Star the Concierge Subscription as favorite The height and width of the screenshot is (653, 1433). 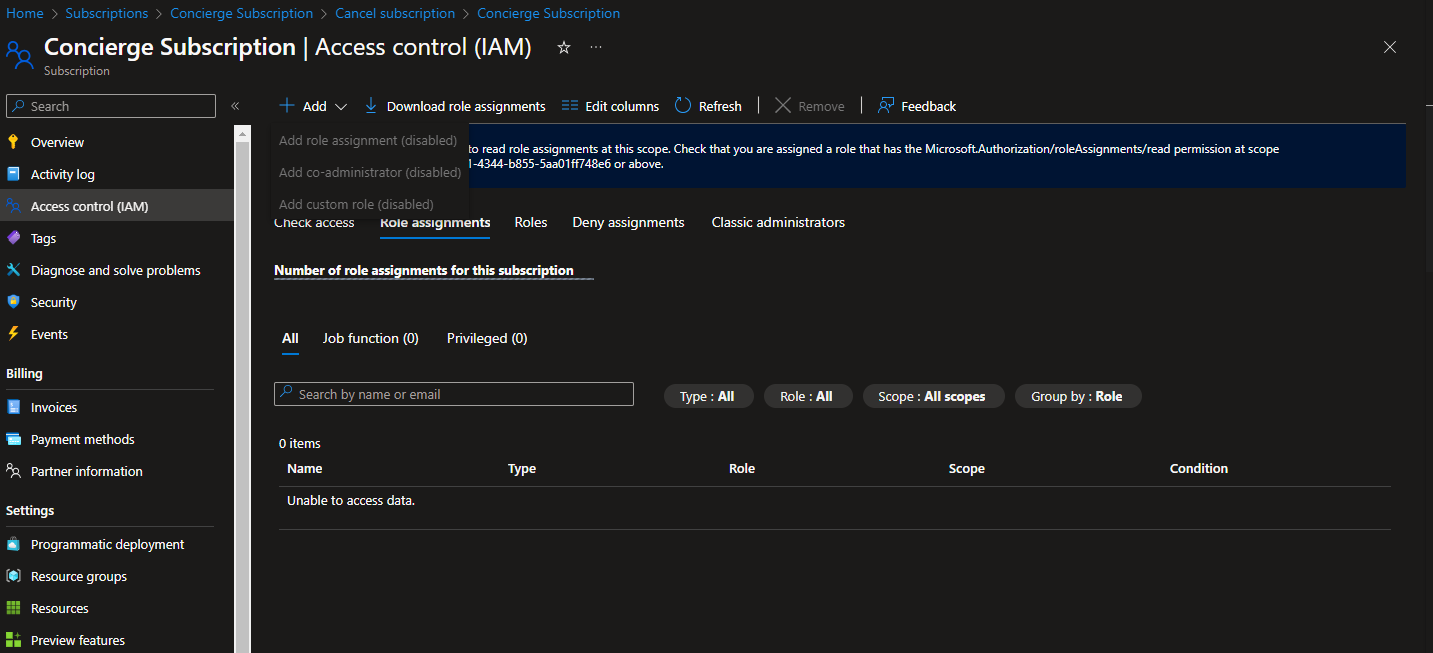[563, 46]
